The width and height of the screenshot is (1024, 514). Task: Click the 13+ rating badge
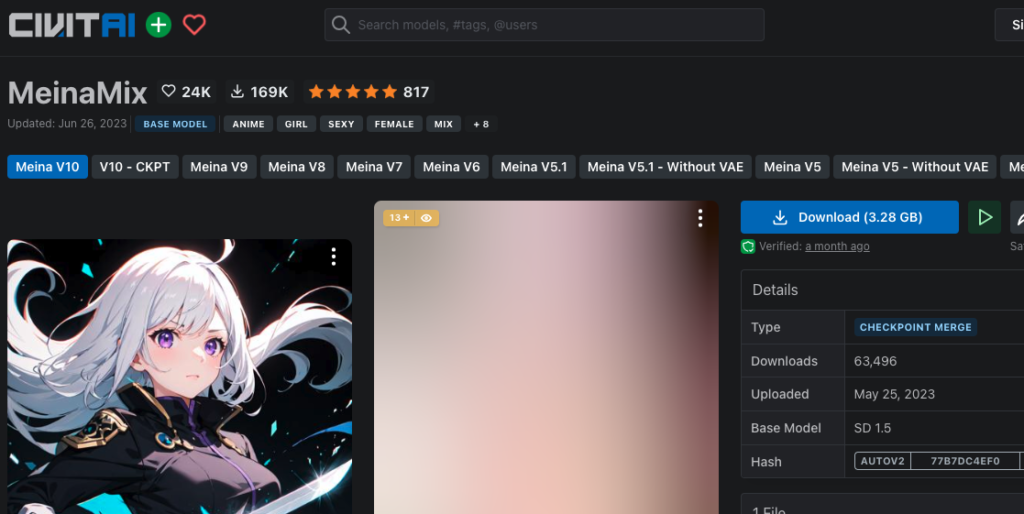[399, 218]
